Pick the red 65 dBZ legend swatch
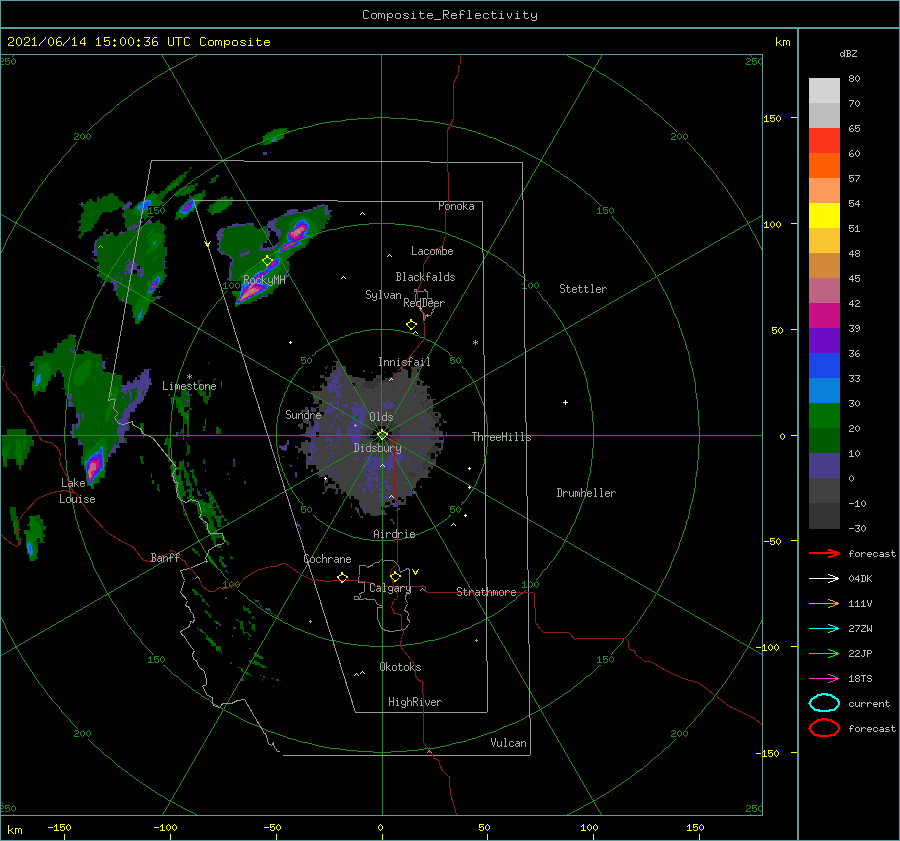Image resolution: width=900 pixels, height=841 pixels. [x=824, y=141]
